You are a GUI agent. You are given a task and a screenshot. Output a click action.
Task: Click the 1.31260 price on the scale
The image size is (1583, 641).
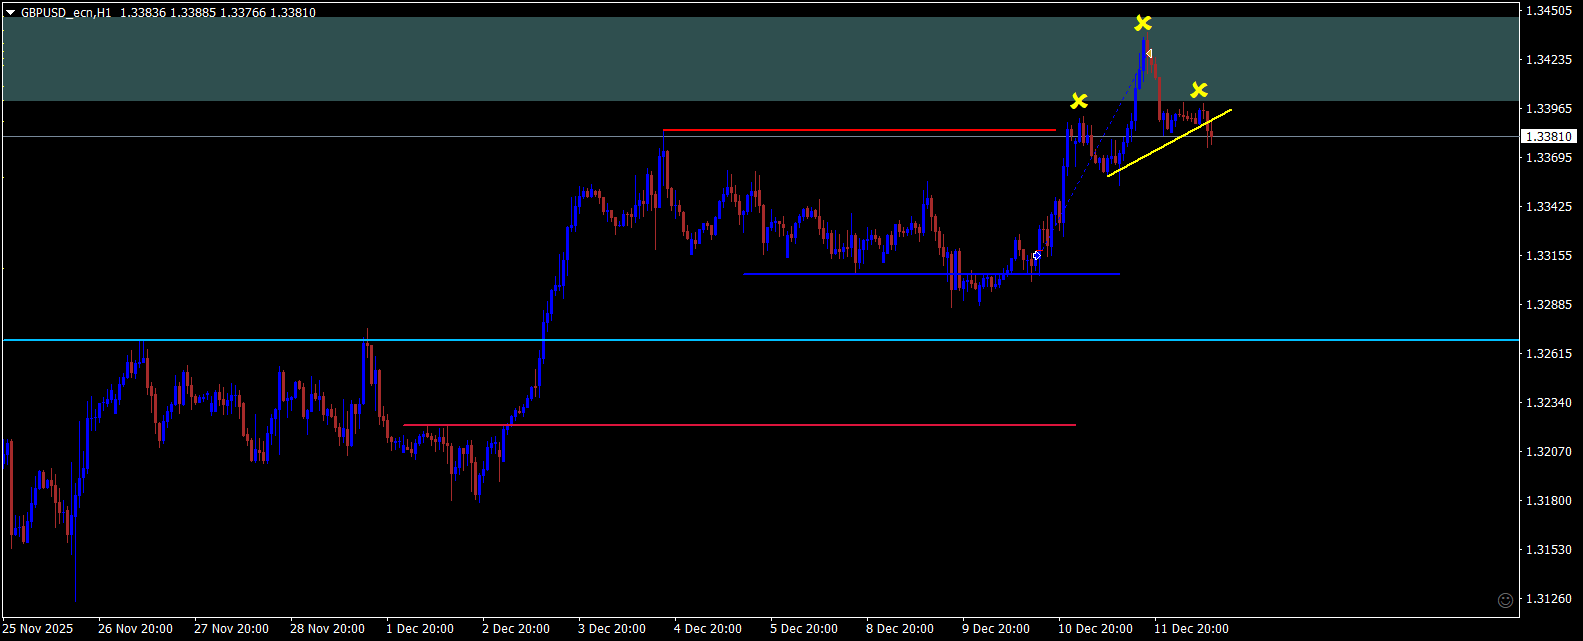pyautogui.click(x=1548, y=598)
